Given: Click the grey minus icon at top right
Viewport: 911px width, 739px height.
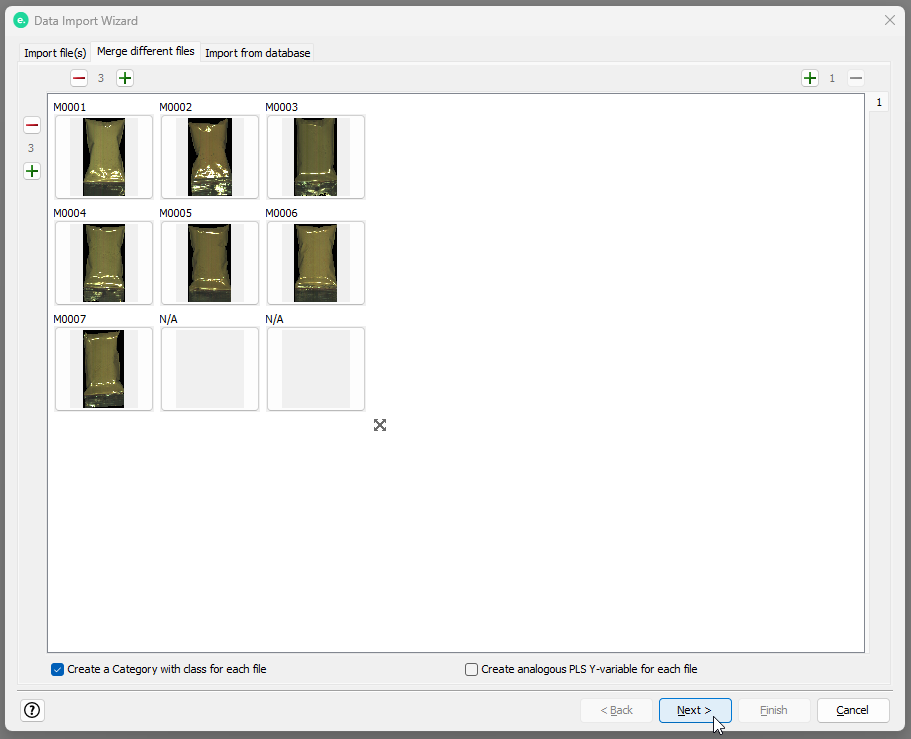Looking at the screenshot, I should (x=856, y=78).
